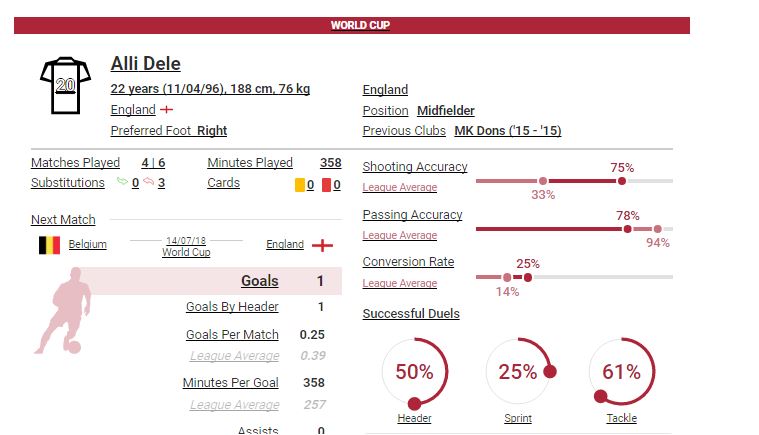Click the World Cup header banner
759x435 pixels.
(x=352, y=25)
